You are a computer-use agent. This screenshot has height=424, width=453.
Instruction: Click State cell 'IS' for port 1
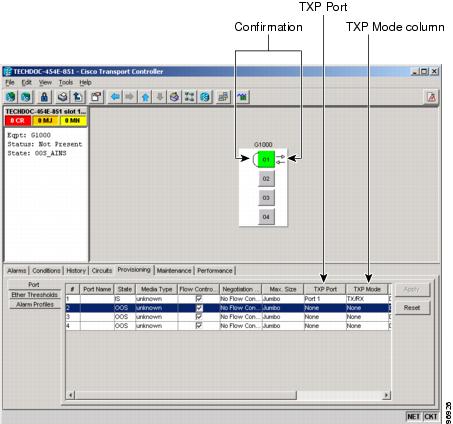(x=125, y=299)
